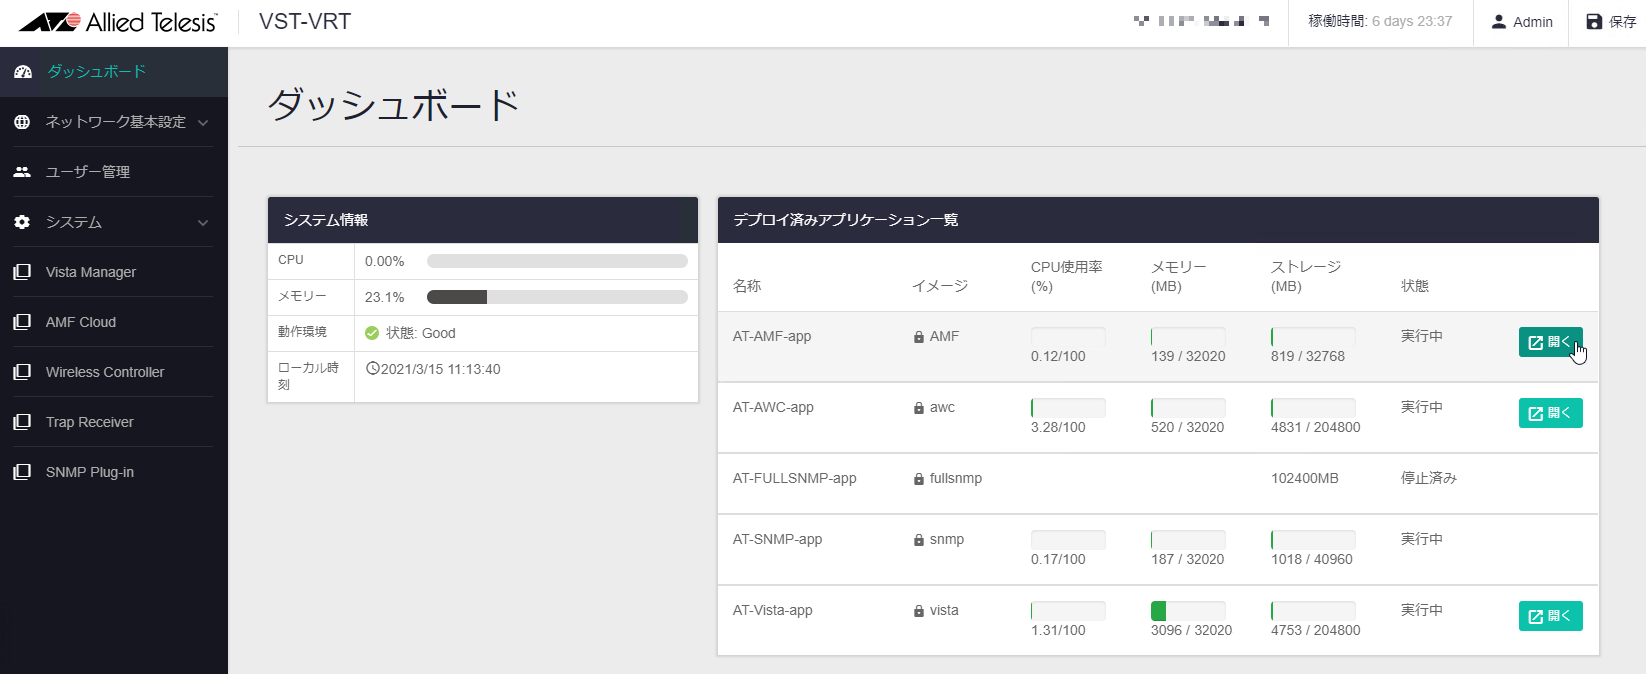Viewport: 1646px width, 674px height.
Task: Click the AT-AWC-app name cell
Action: tap(773, 407)
